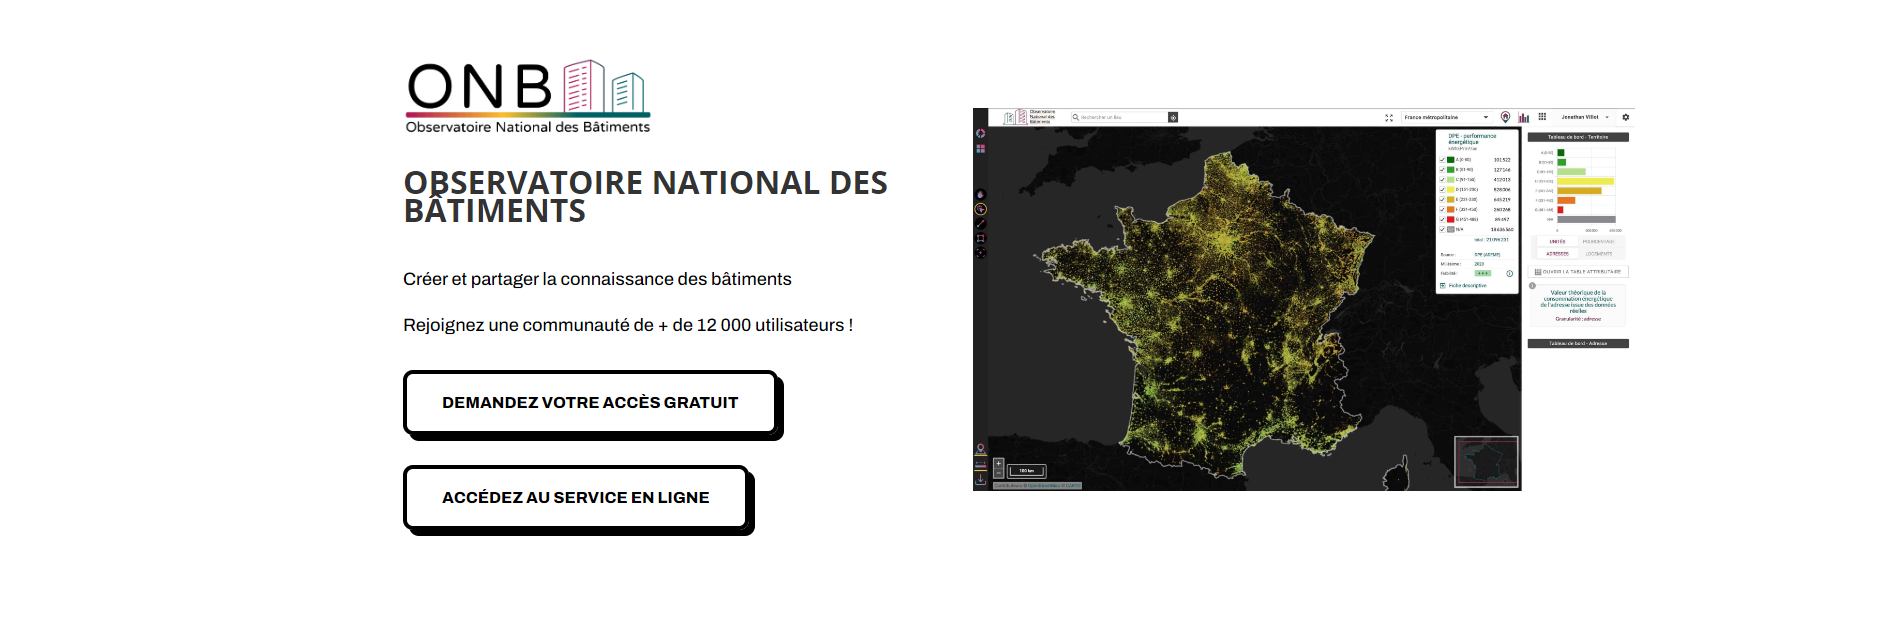Select the 'Pourcentage' tab under chart

(x=1598, y=241)
